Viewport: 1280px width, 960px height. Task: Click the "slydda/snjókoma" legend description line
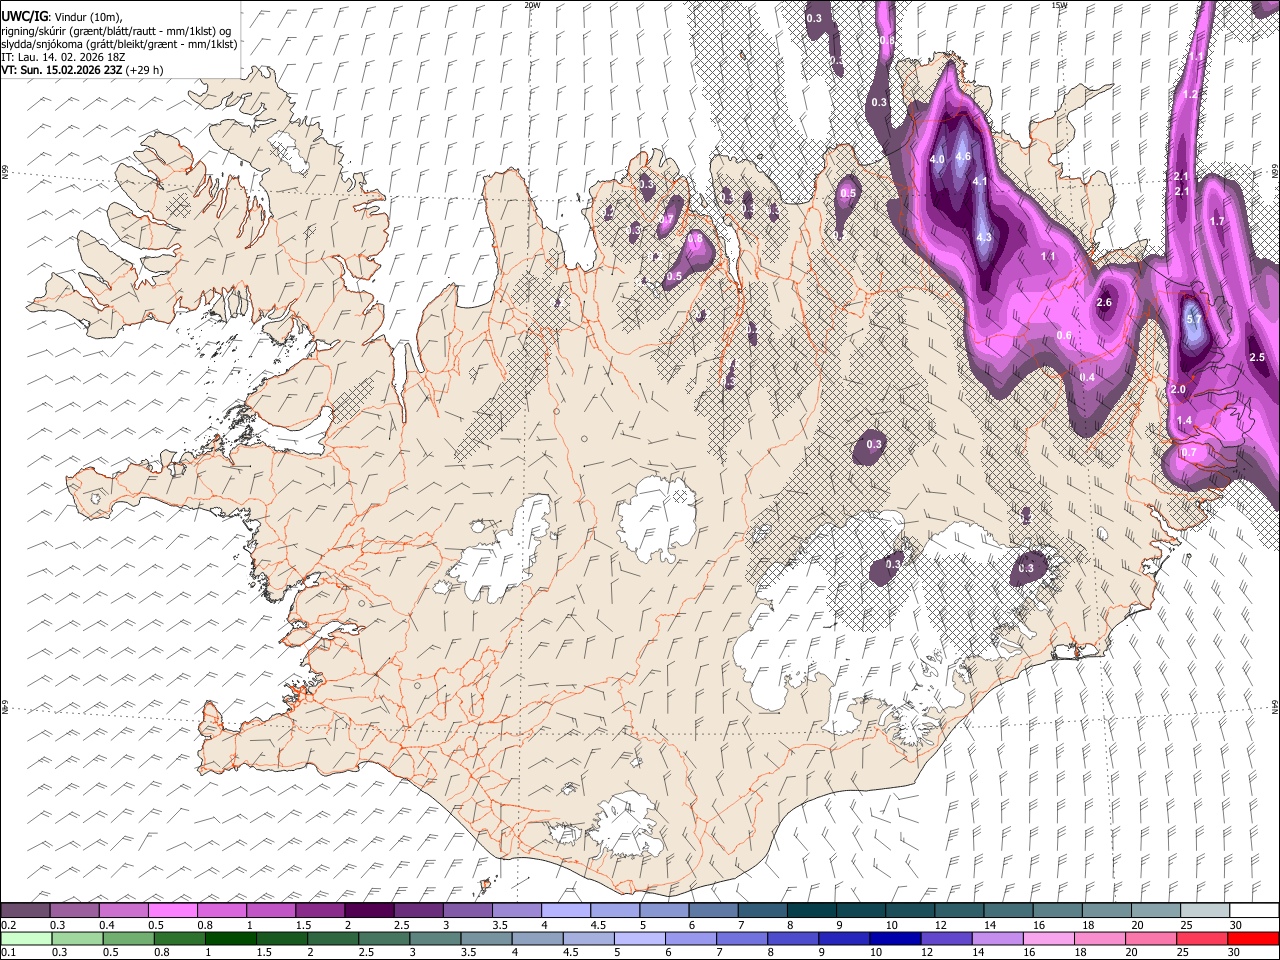119,44
